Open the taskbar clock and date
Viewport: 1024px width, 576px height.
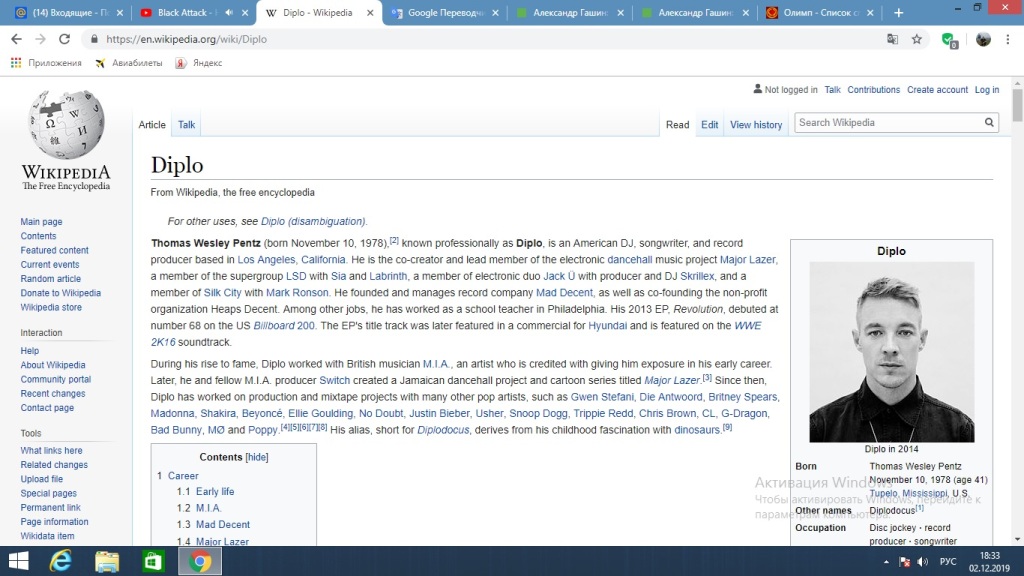989,562
